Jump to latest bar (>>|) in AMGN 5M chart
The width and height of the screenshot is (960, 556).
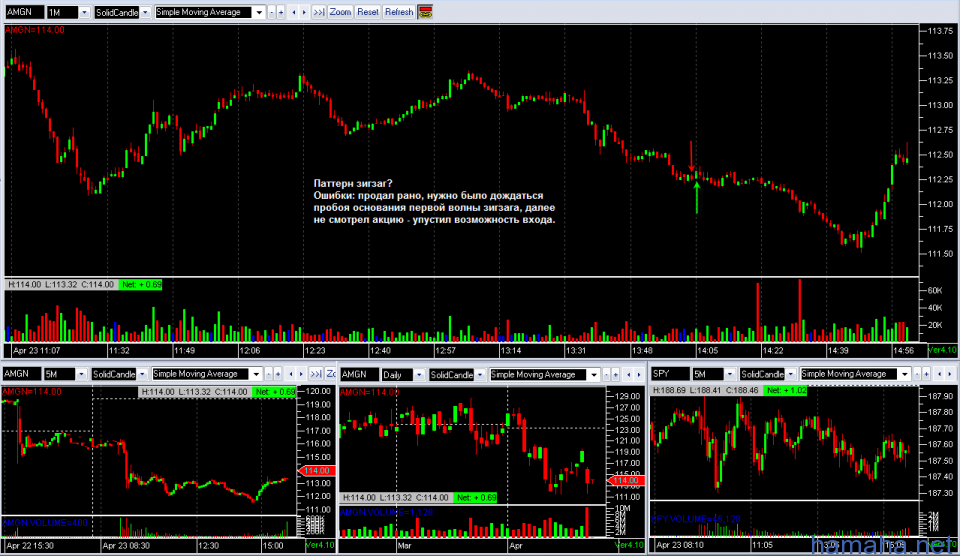316,374
